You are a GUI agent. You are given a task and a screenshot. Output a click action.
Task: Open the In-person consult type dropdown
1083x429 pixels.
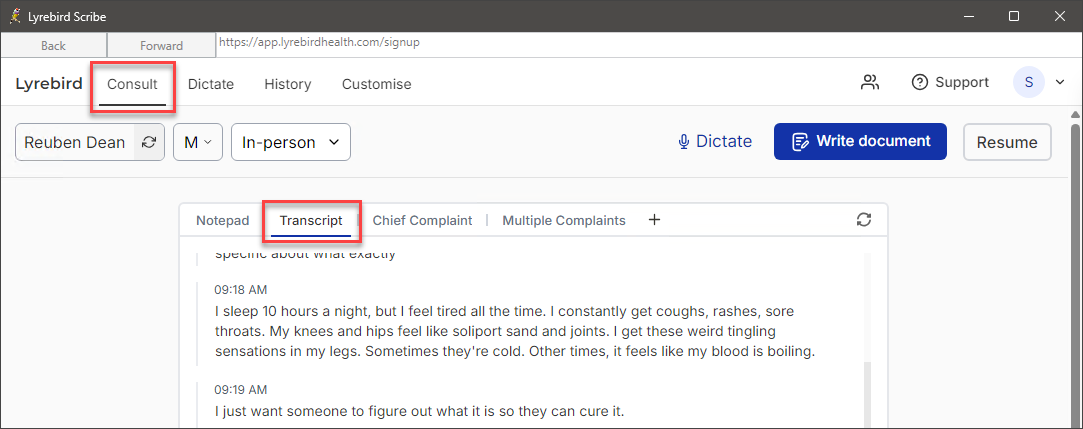[x=291, y=142]
